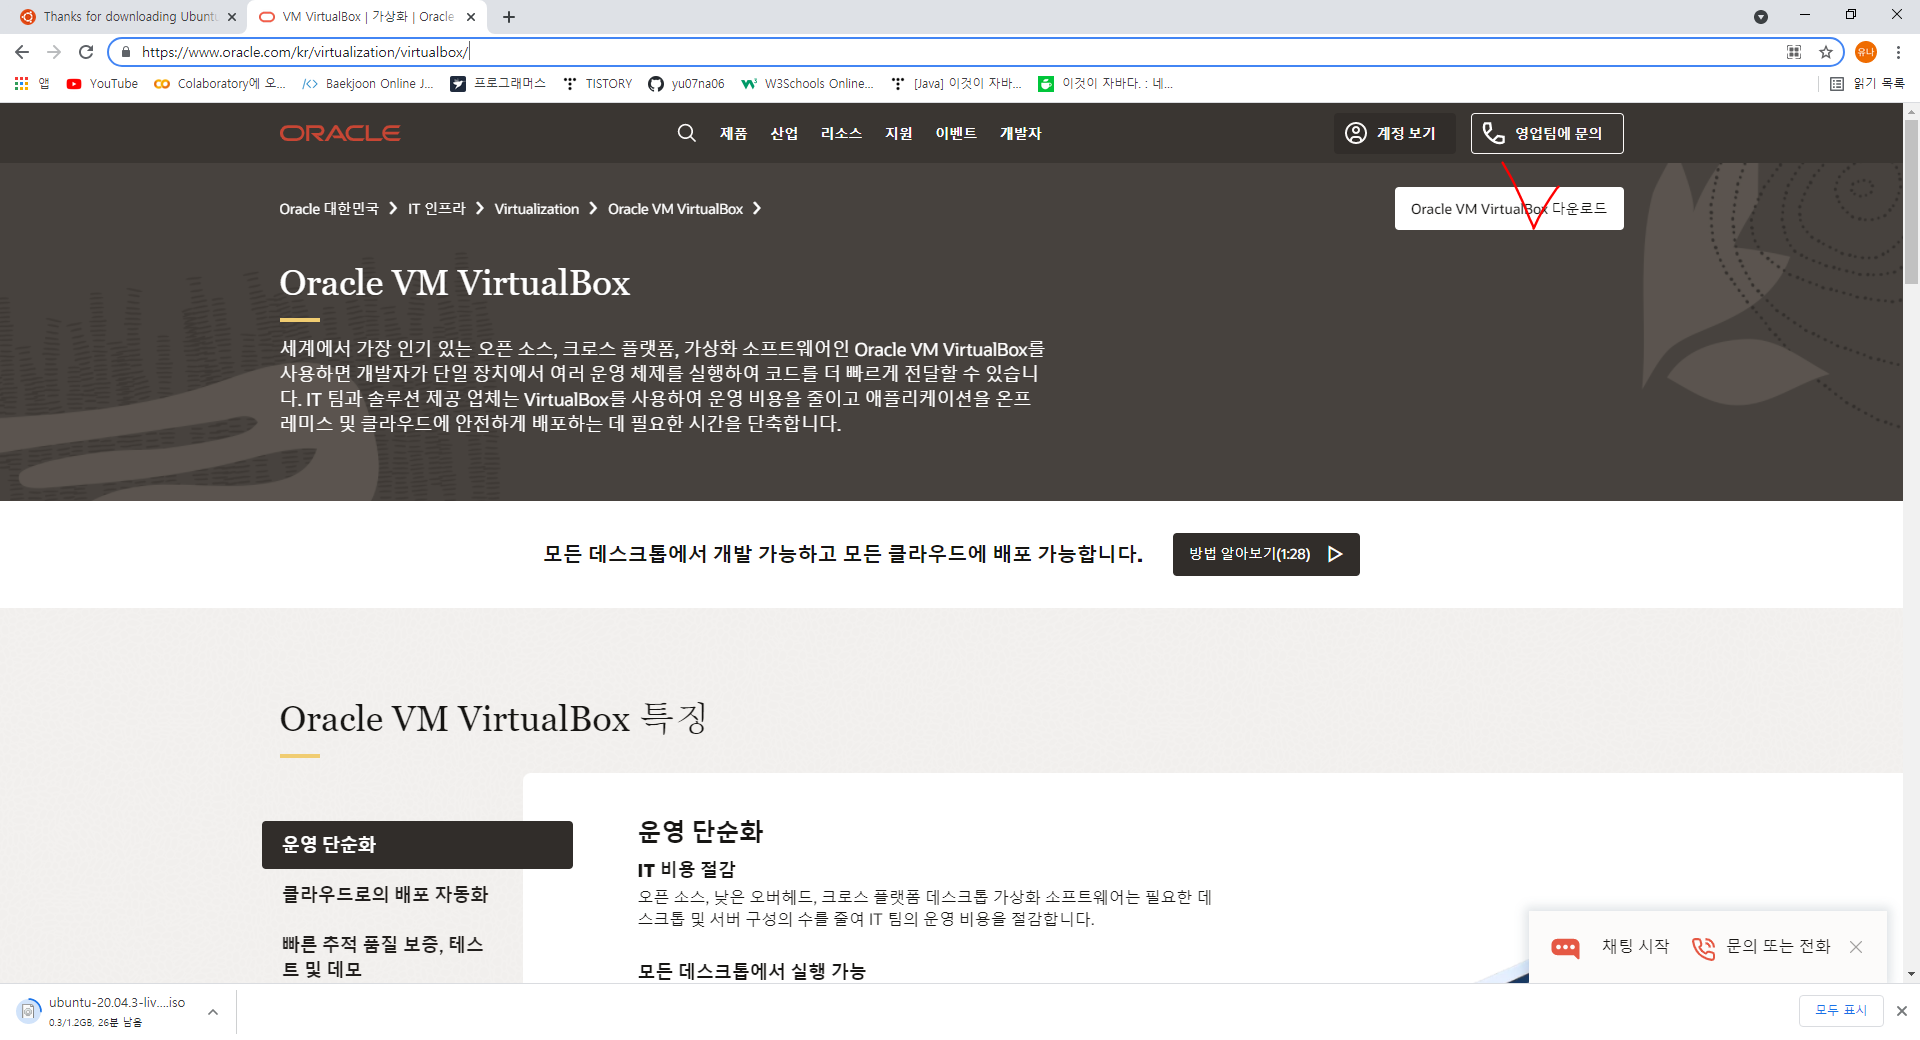Click the 영업팀에 문의 button
The height and width of the screenshot is (1040, 1920).
1547,133
